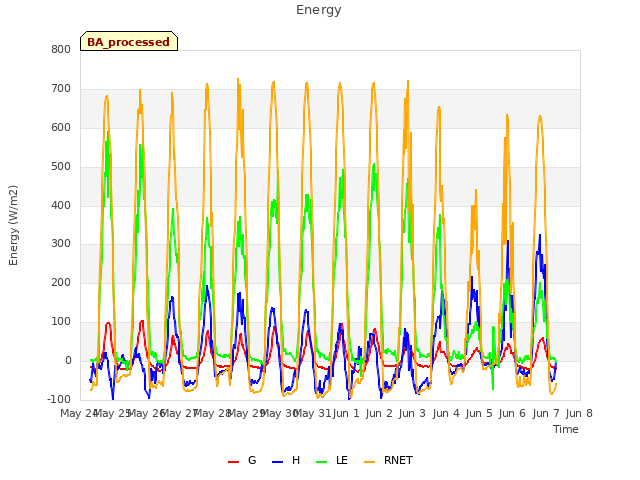Click the 'May 31' x-axis tick label

click(x=312, y=413)
